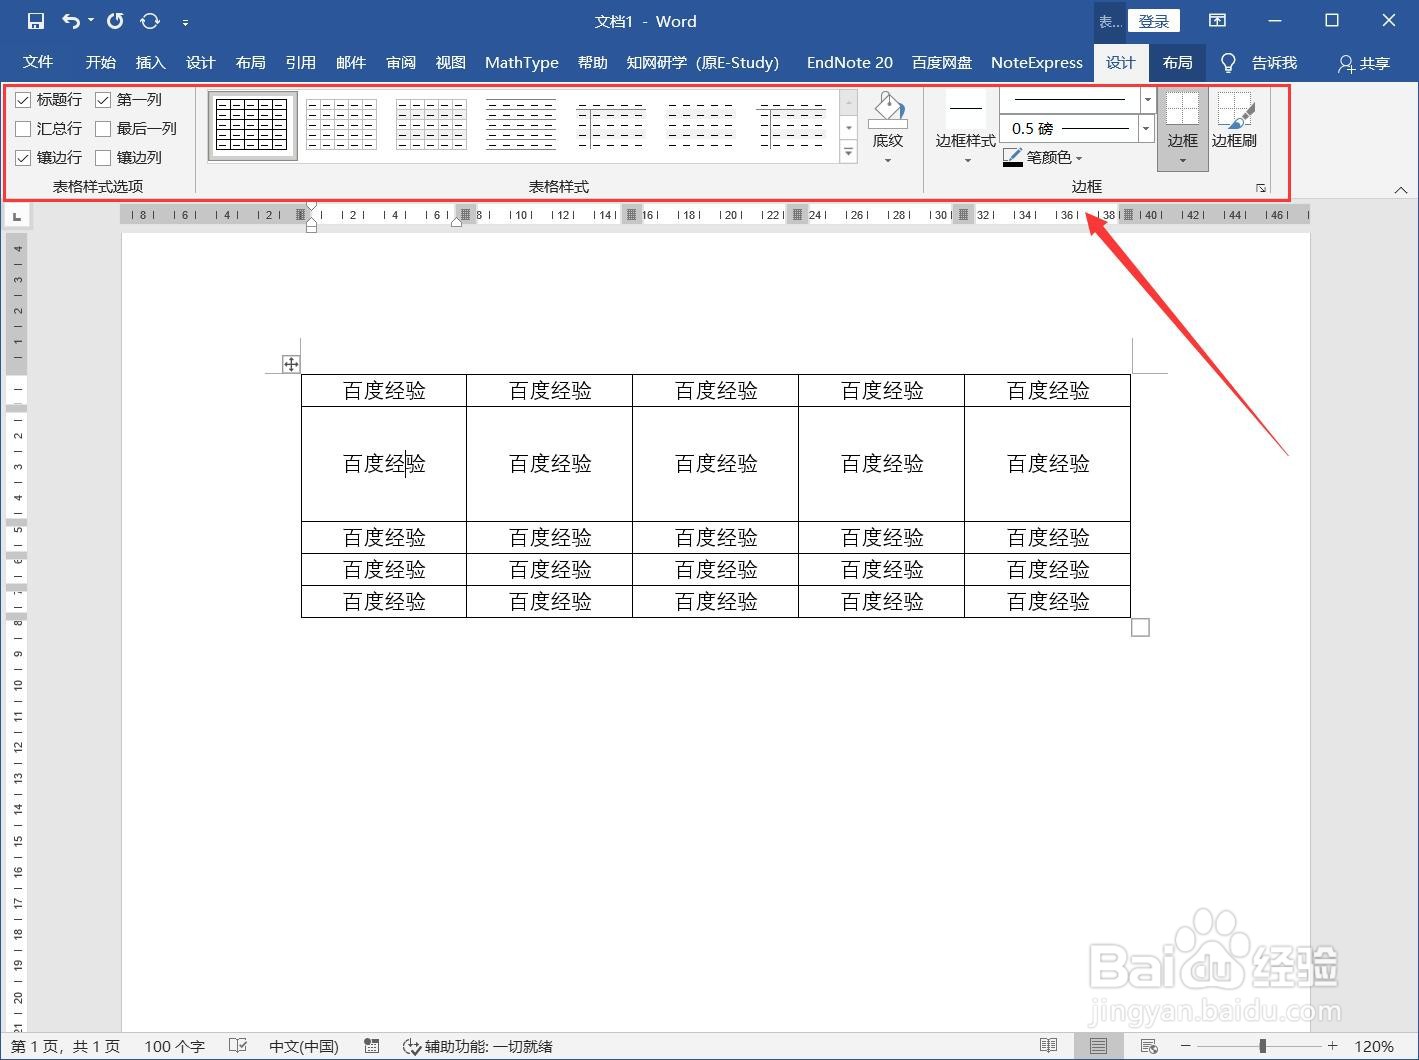Select the last table style in gallery row

pyautogui.click(x=791, y=126)
